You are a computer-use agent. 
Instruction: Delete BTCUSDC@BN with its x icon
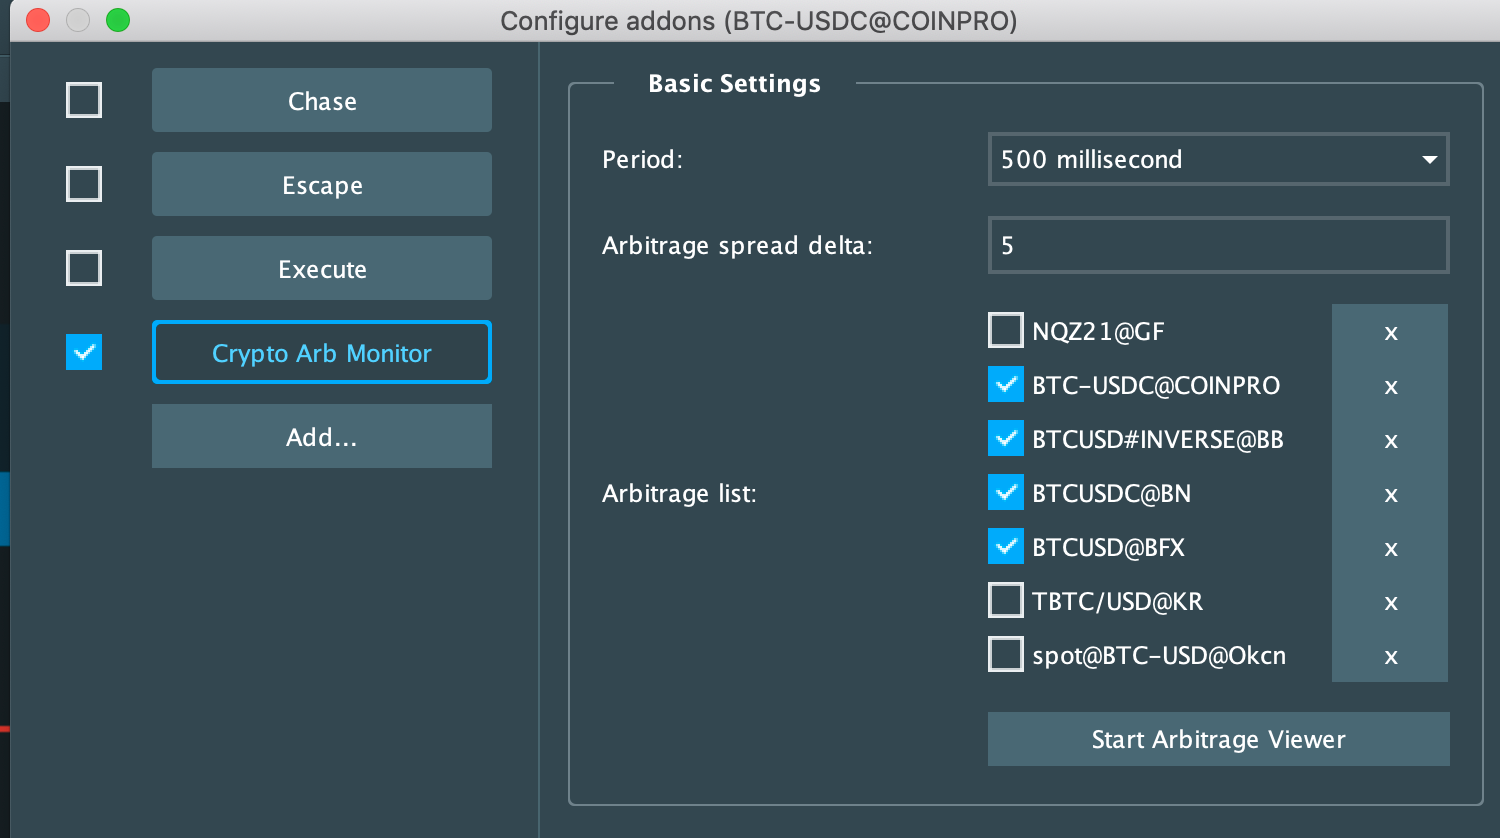(1390, 494)
